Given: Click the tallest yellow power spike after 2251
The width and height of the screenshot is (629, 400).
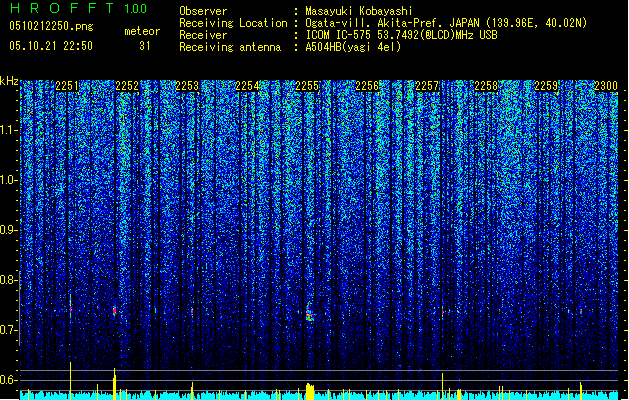Looking at the screenshot, I should 71,380.
